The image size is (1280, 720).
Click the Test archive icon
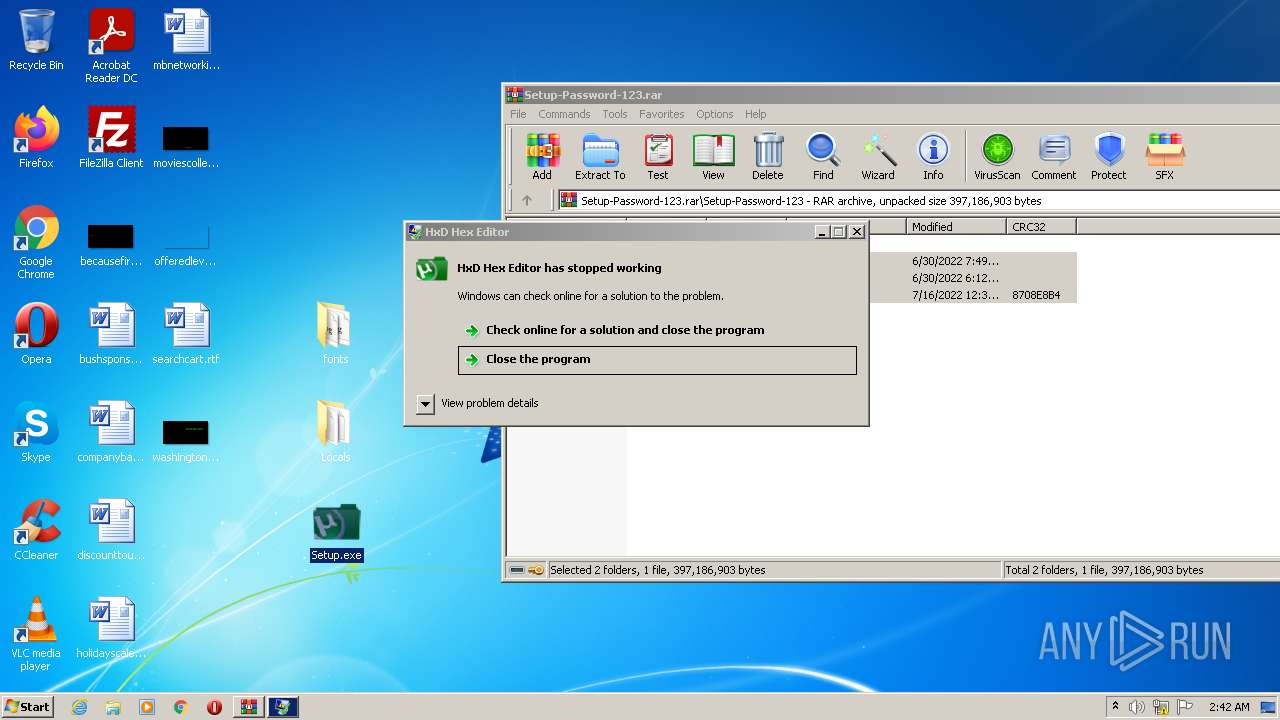658,157
